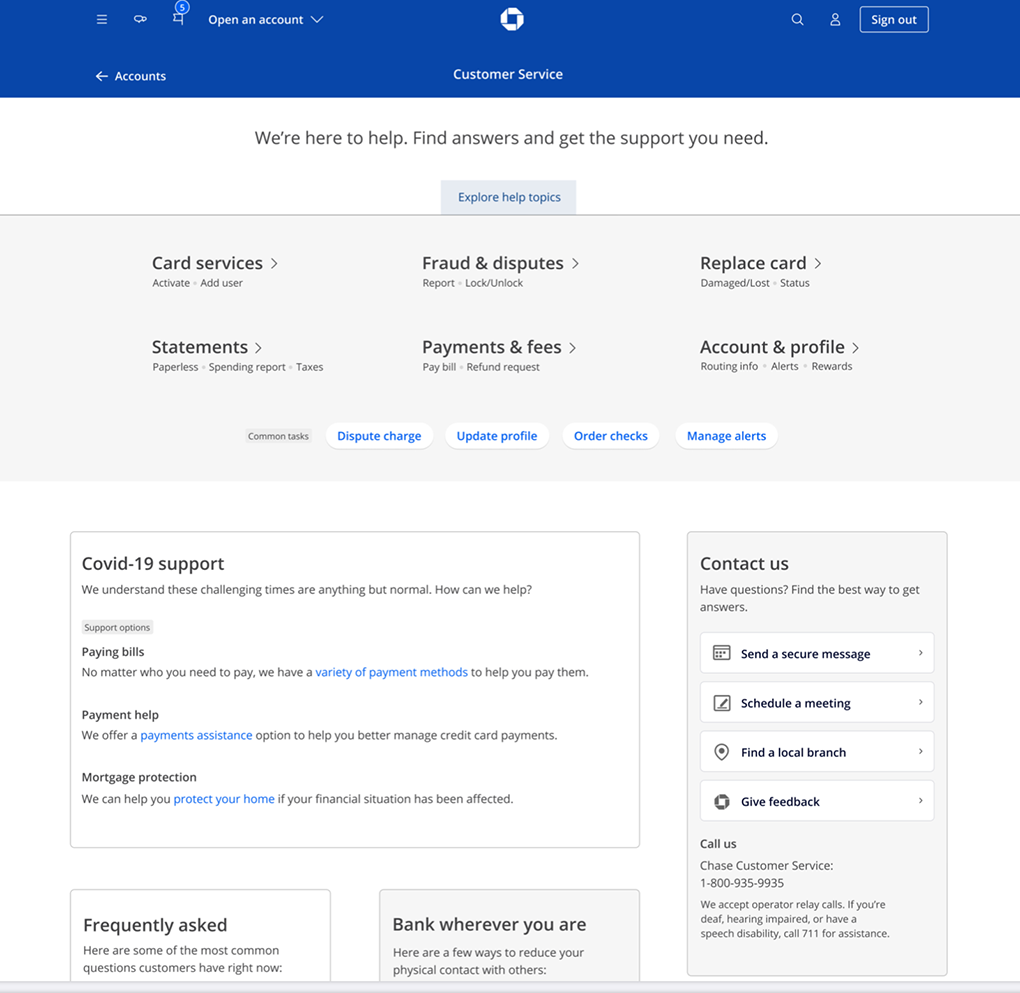
Task: Click the Schedule a meeting pencil icon
Action: coord(721,703)
